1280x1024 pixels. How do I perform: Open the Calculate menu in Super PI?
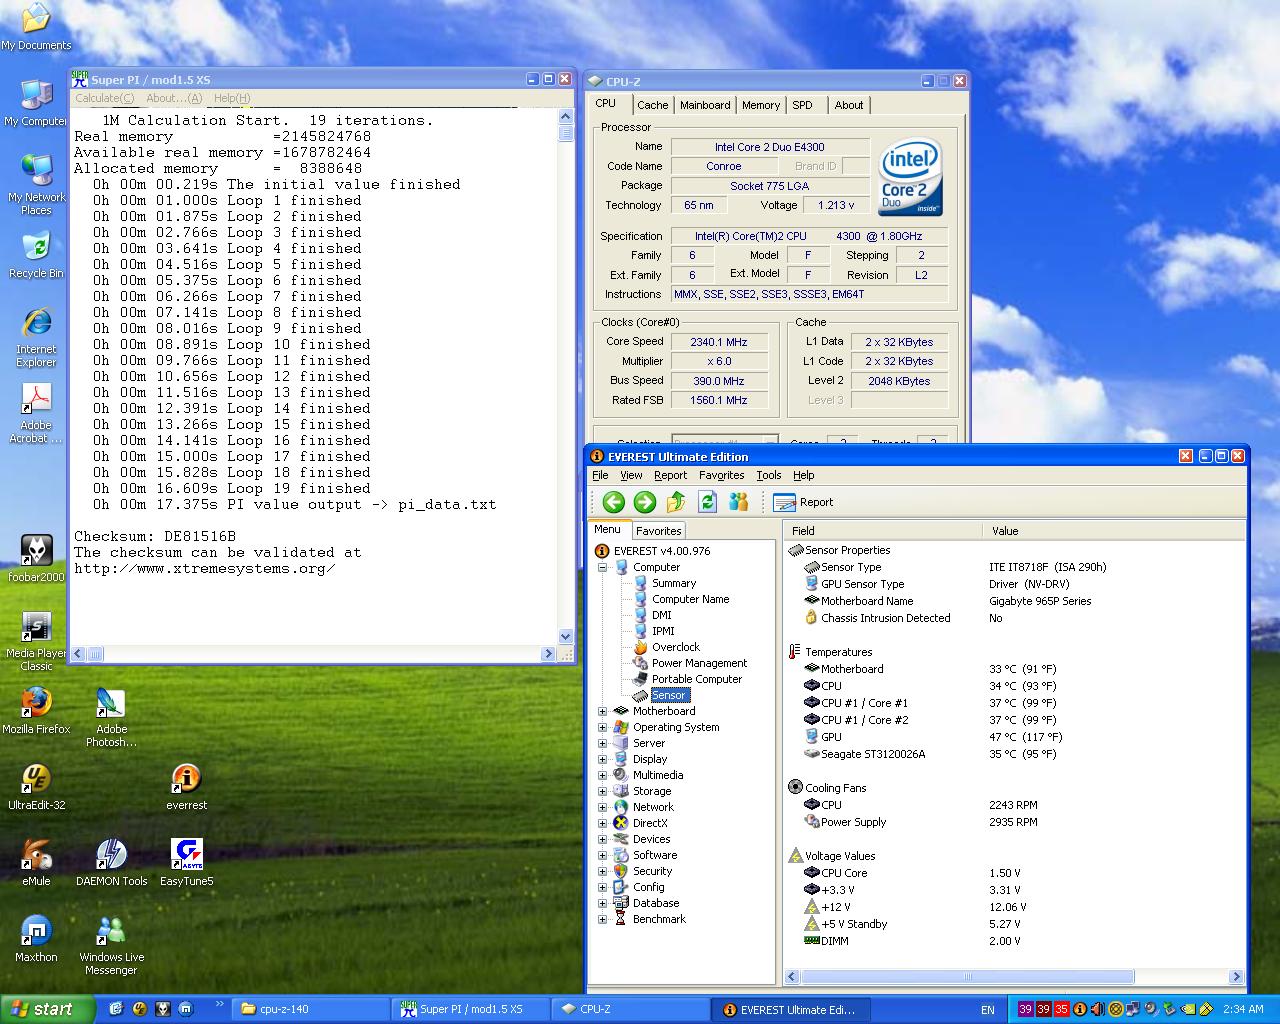[x=105, y=98]
